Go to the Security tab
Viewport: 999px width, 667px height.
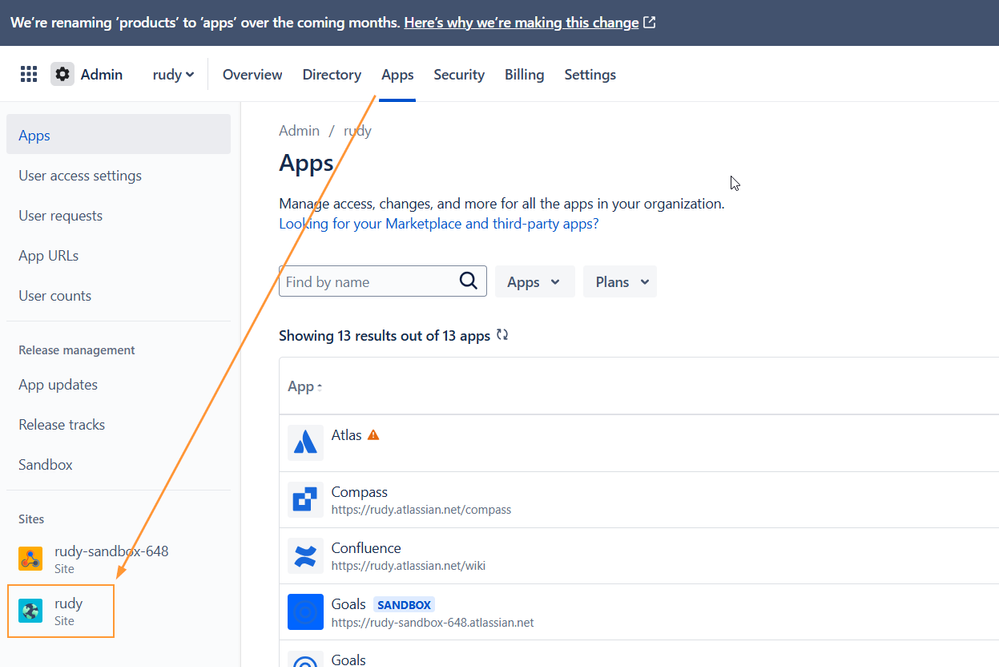[459, 75]
